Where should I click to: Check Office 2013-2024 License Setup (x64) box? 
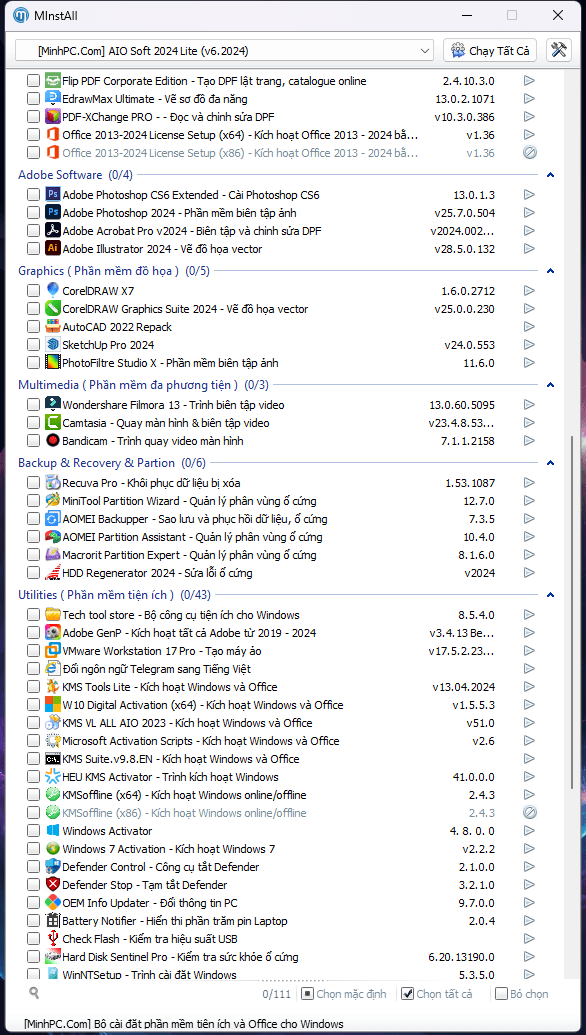[x=33, y=135]
